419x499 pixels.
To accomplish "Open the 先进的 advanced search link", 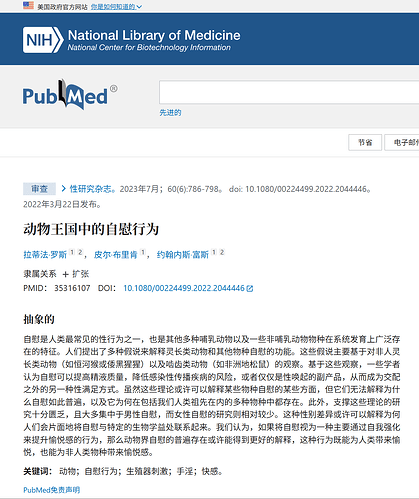I will (x=170, y=113).
